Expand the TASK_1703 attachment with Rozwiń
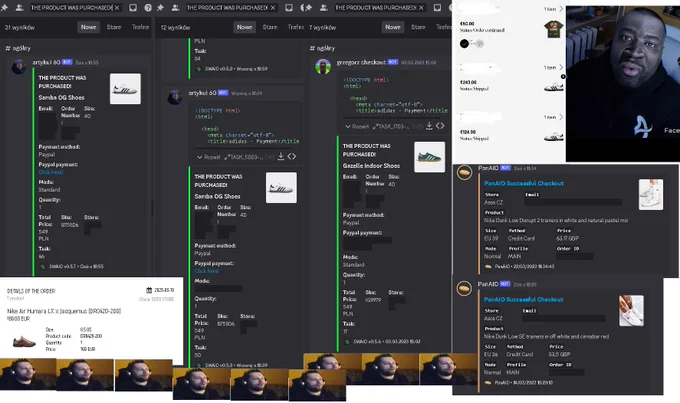 (357, 126)
